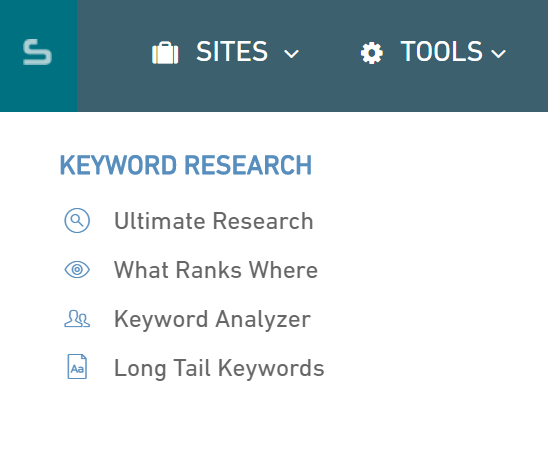The width and height of the screenshot is (548, 465).
Task: Click the eye icon for What Ranks Where
Action: click(x=77, y=270)
